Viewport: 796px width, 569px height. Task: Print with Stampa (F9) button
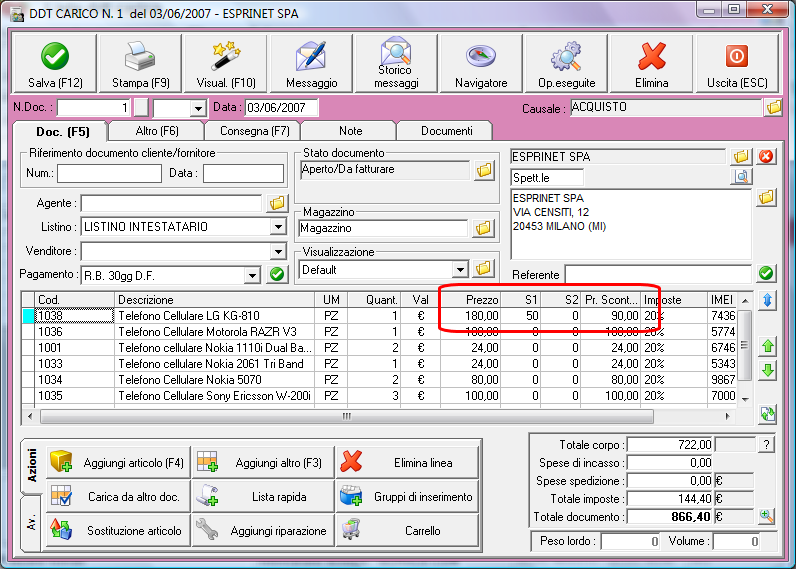[x=140, y=64]
